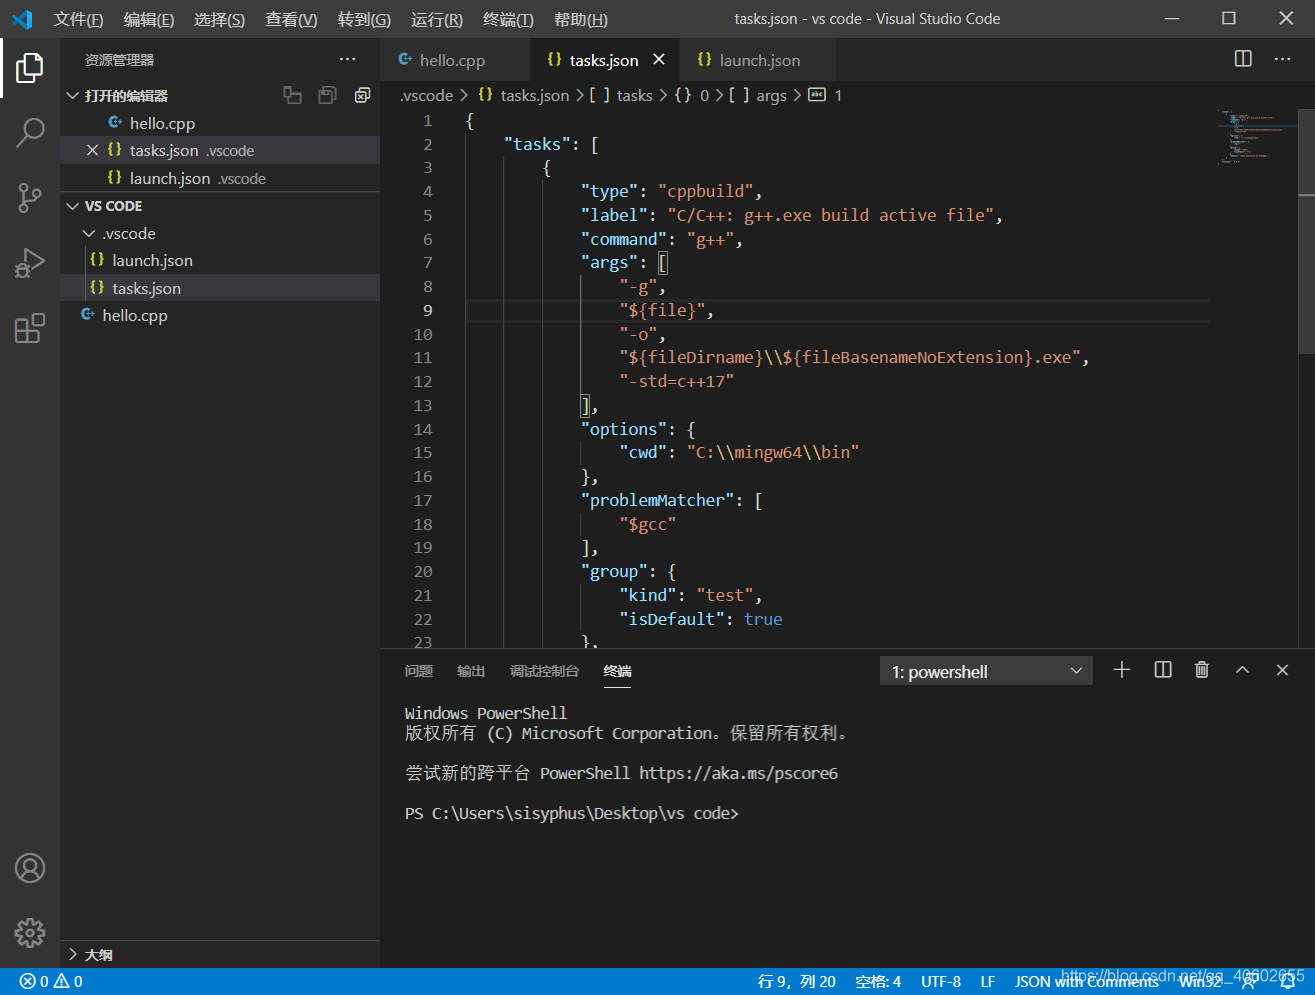Image resolution: width=1315 pixels, height=995 pixels.
Task: Click errors and warnings status bar indicator
Action: (51, 981)
